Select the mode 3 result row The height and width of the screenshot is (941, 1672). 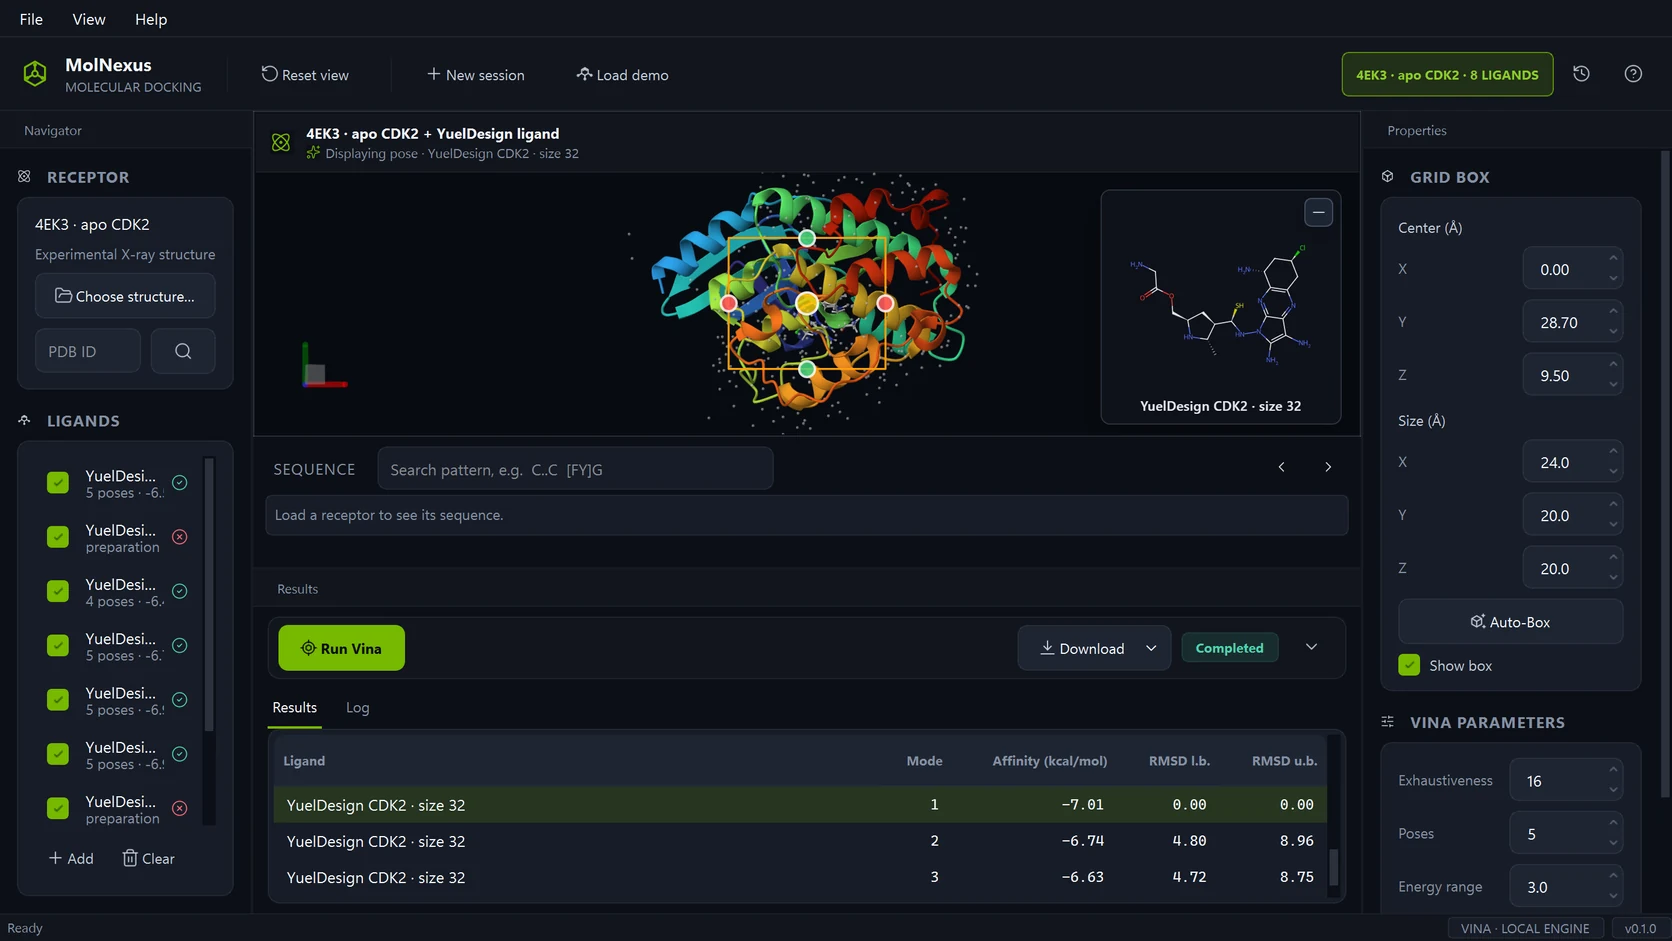coord(799,877)
